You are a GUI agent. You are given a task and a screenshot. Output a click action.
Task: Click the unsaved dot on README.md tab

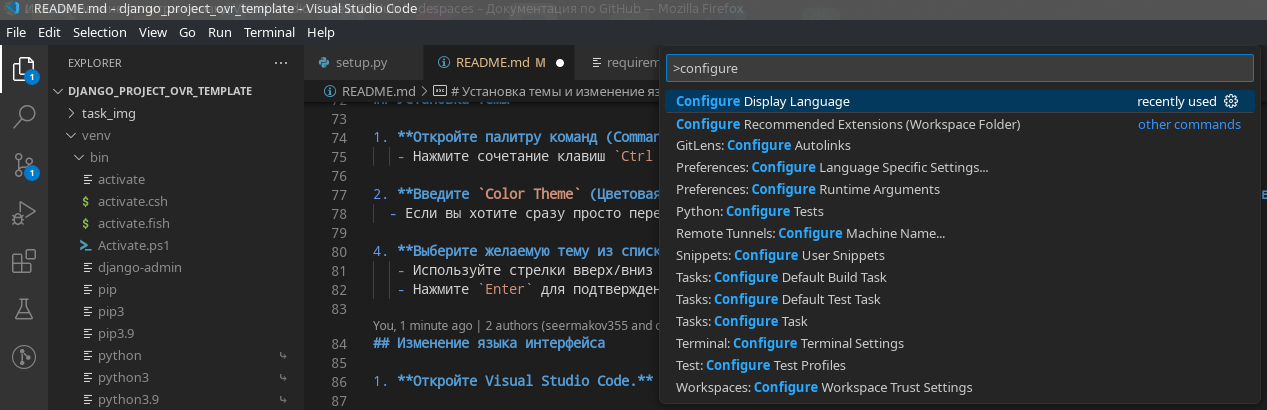(560, 63)
